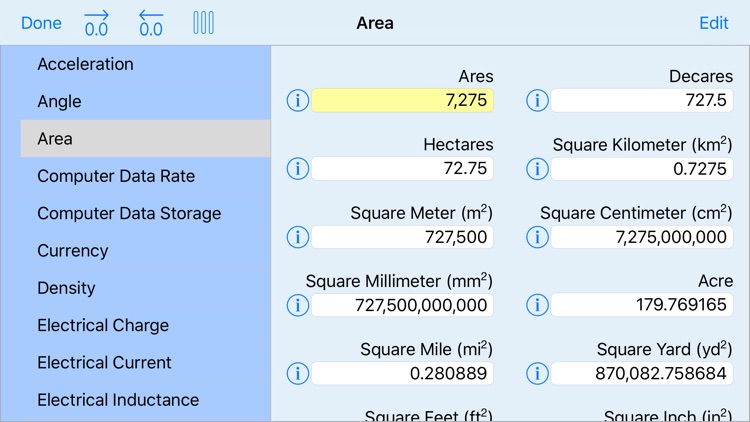Toggle the three-column layout icon
750x422 pixels.
coord(203,23)
